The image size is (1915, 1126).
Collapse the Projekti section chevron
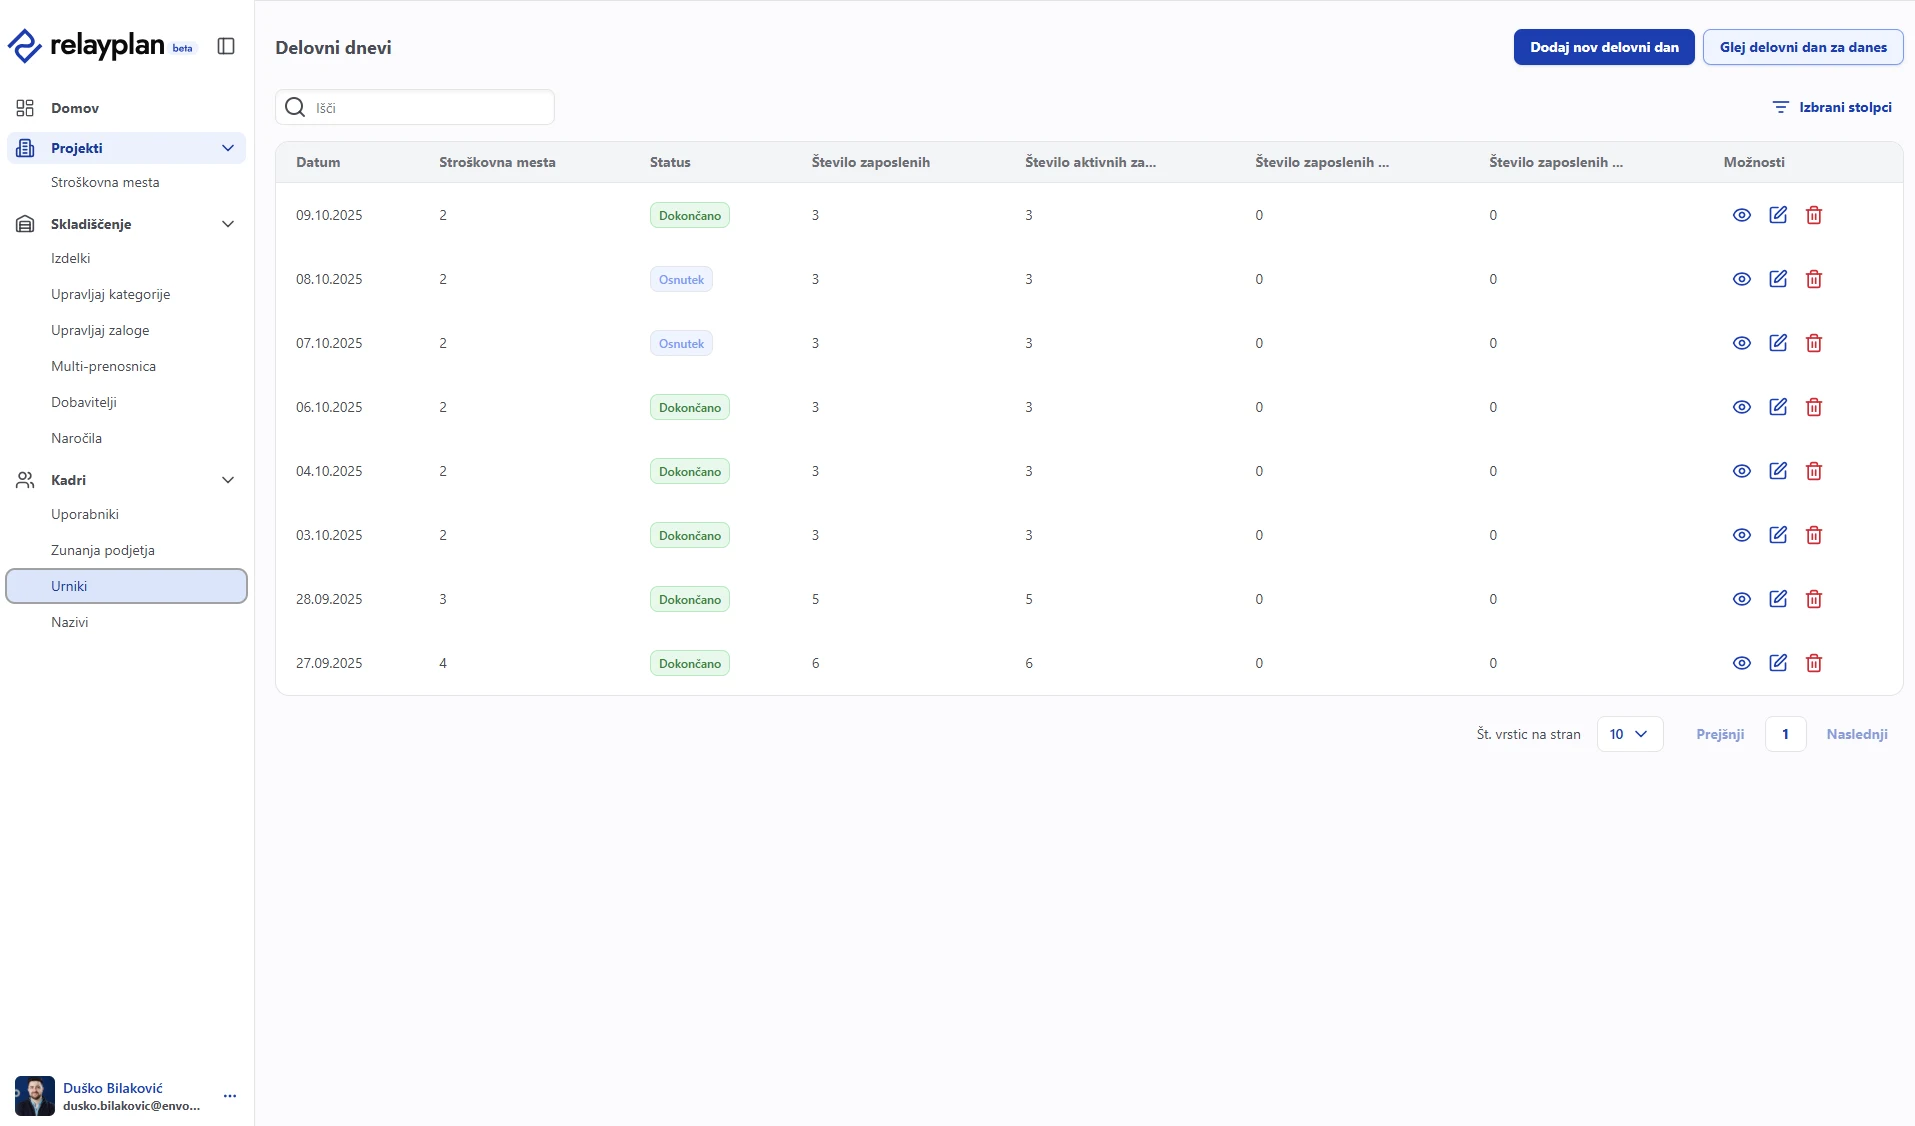click(x=228, y=148)
